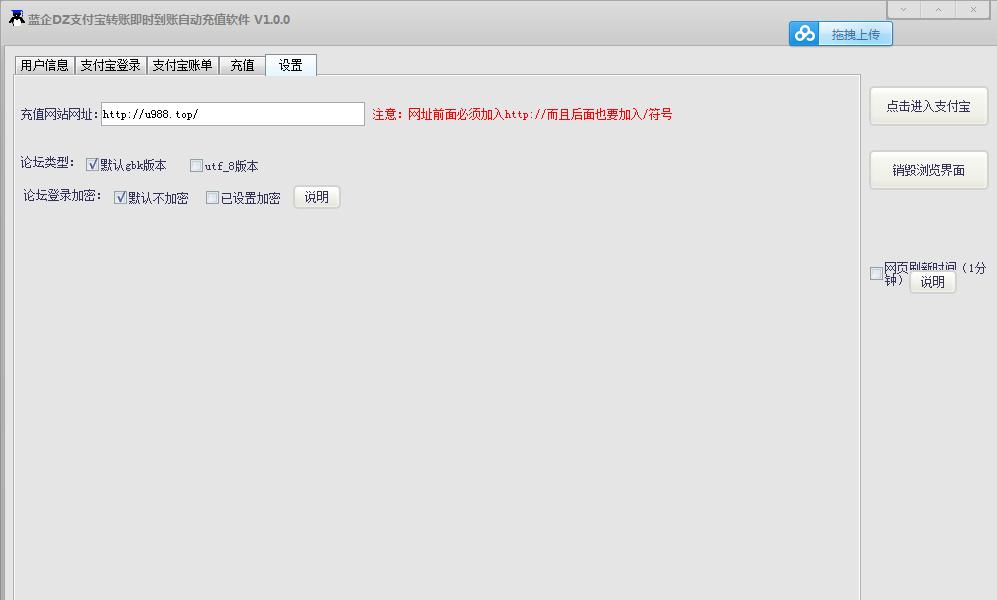Screen dimensions: 997x600
Task: Toggle the 默认gbk版本 checkbox
Action: point(92,165)
